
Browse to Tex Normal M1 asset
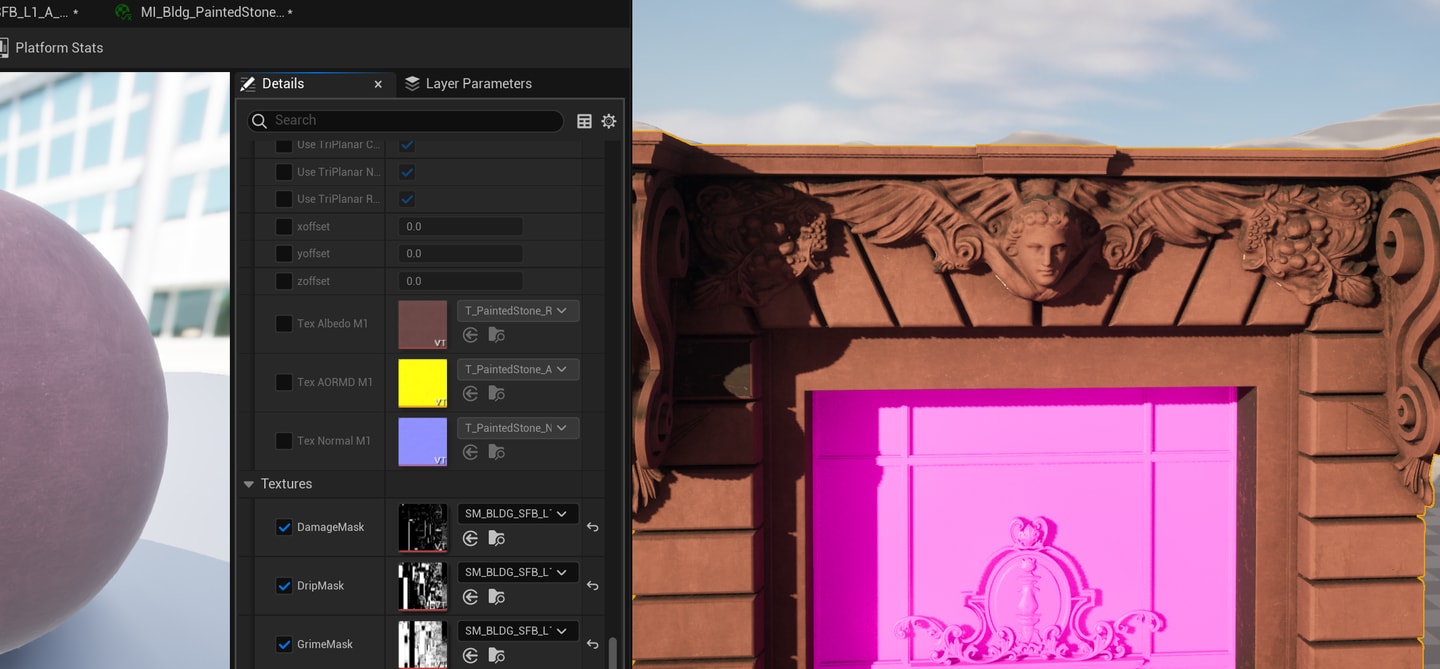pos(496,453)
